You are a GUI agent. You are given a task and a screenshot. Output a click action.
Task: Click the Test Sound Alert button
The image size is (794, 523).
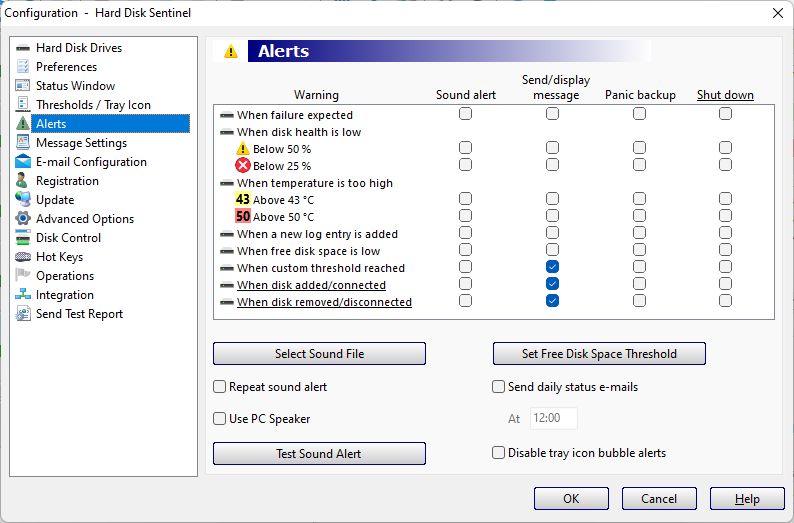320,454
